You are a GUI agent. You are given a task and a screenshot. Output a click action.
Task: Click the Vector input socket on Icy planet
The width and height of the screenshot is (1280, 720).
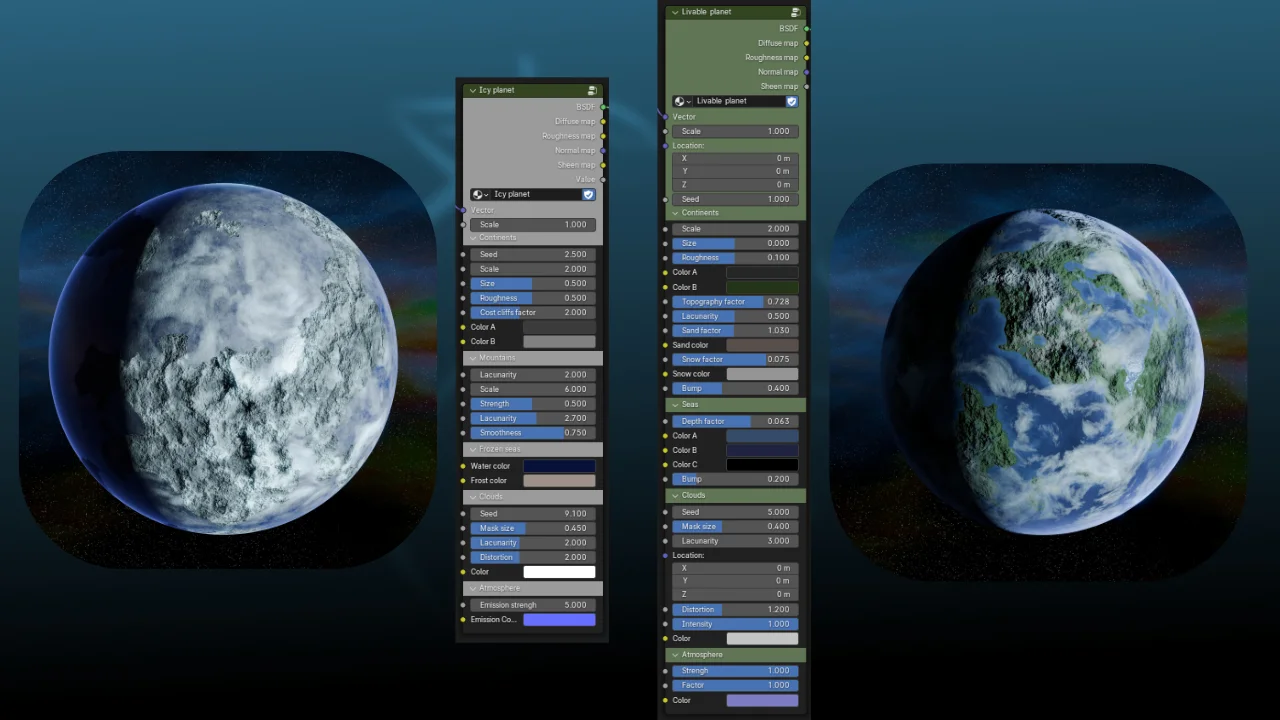[x=463, y=210]
